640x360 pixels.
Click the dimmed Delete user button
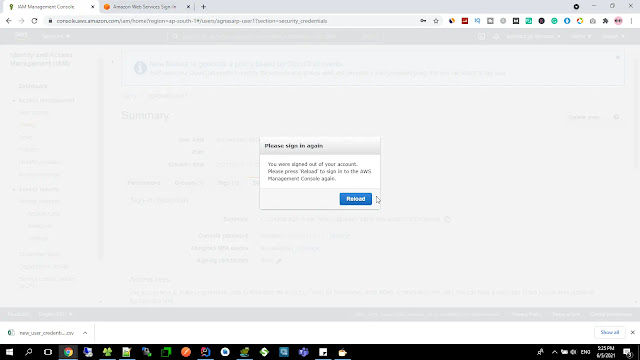(x=584, y=117)
